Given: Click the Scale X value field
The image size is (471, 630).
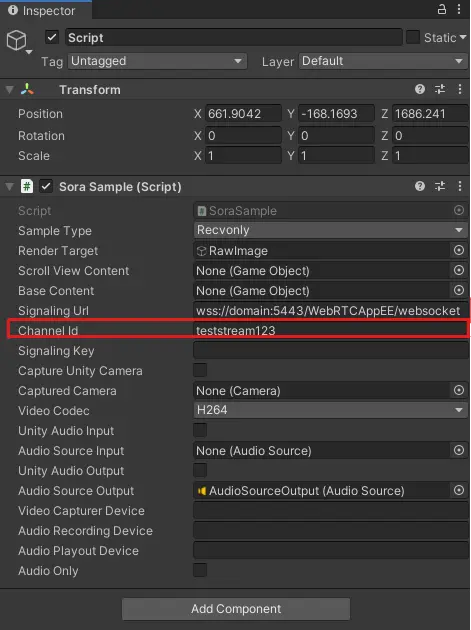Looking at the screenshot, I should pyautogui.click(x=244, y=155).
